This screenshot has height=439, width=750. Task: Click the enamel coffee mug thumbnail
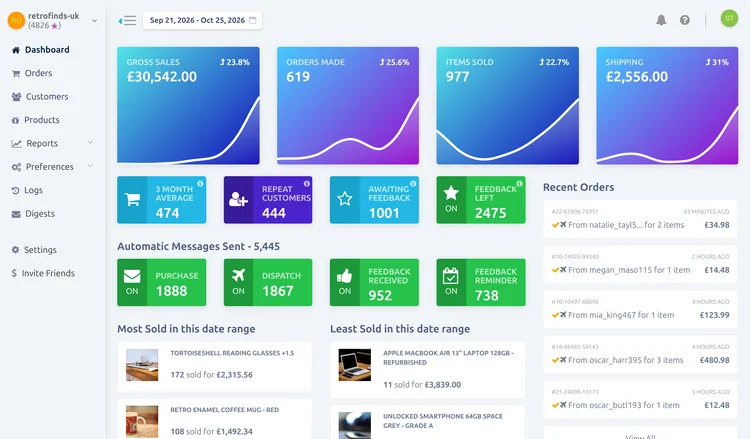(x=142, y=422)
